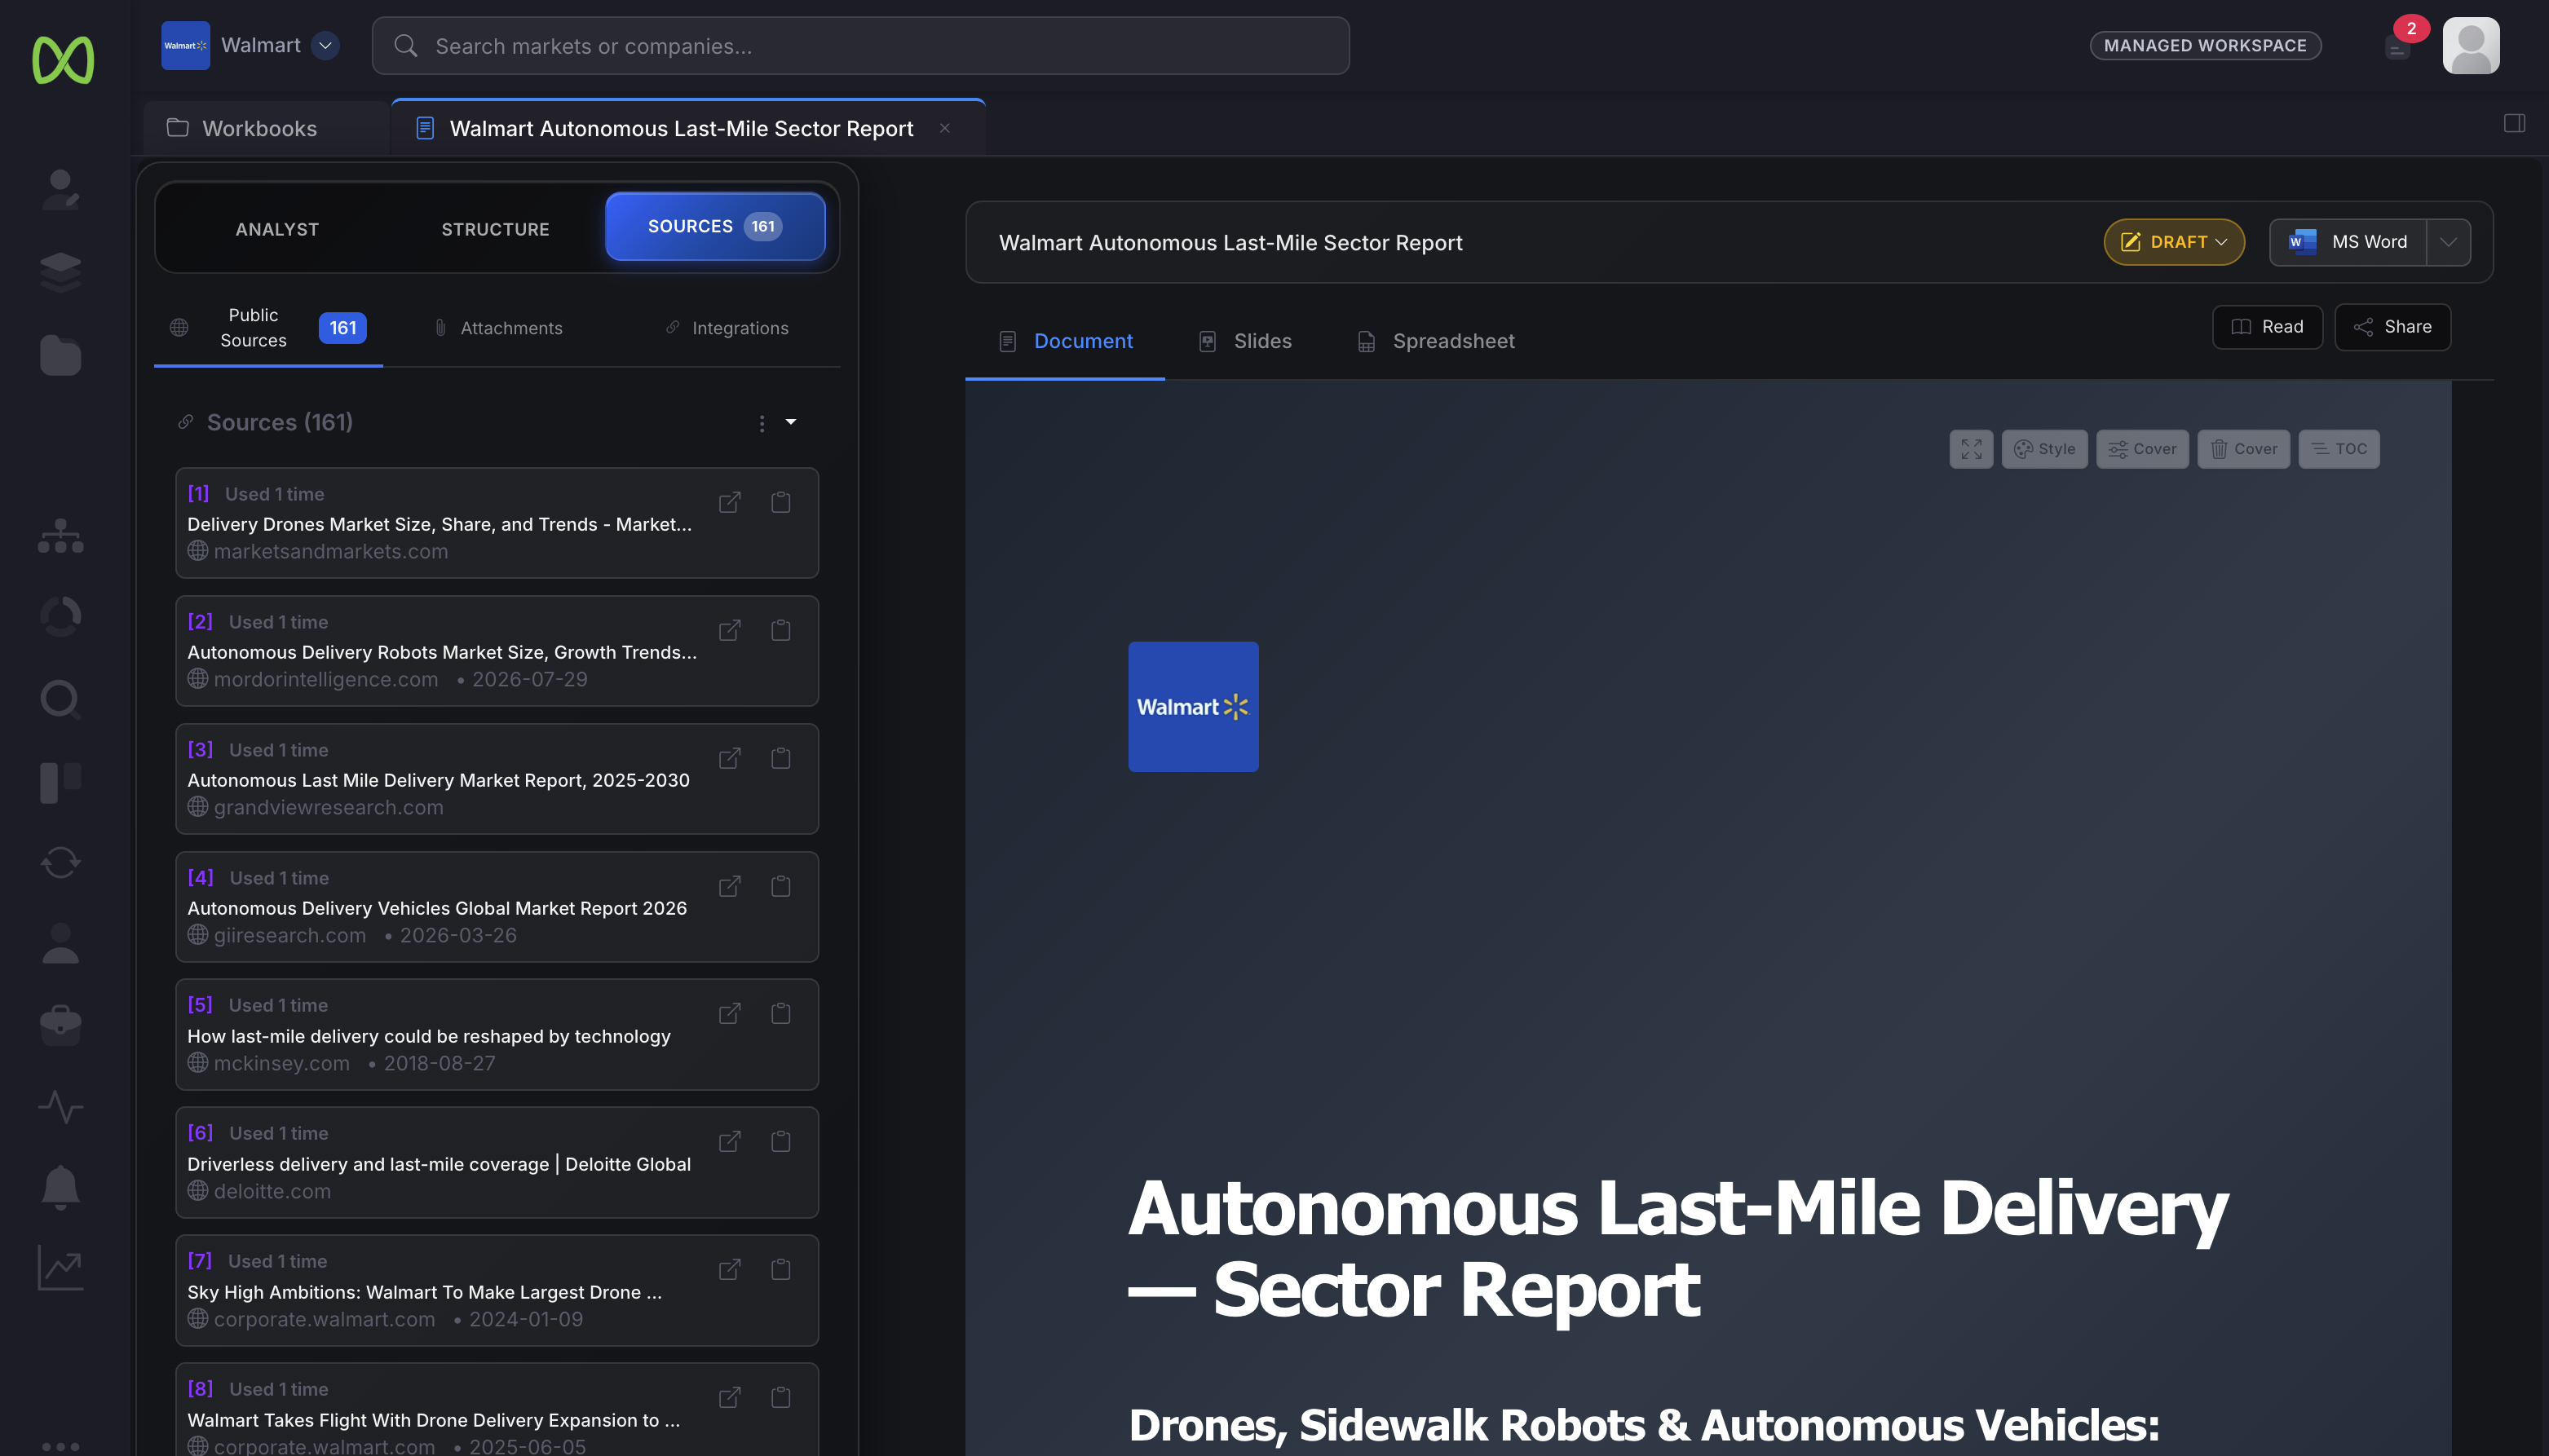Open the DRAFT status dropdown
The width and height of the screenshot is (2549, 1456).
click(x=2174, y=242)
